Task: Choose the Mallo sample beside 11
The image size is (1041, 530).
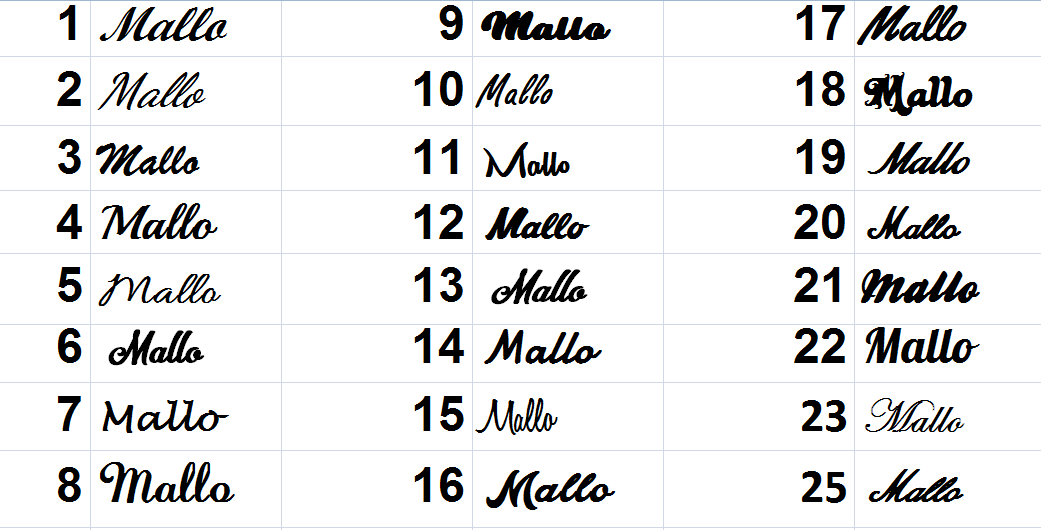Action: click(528, 161)
